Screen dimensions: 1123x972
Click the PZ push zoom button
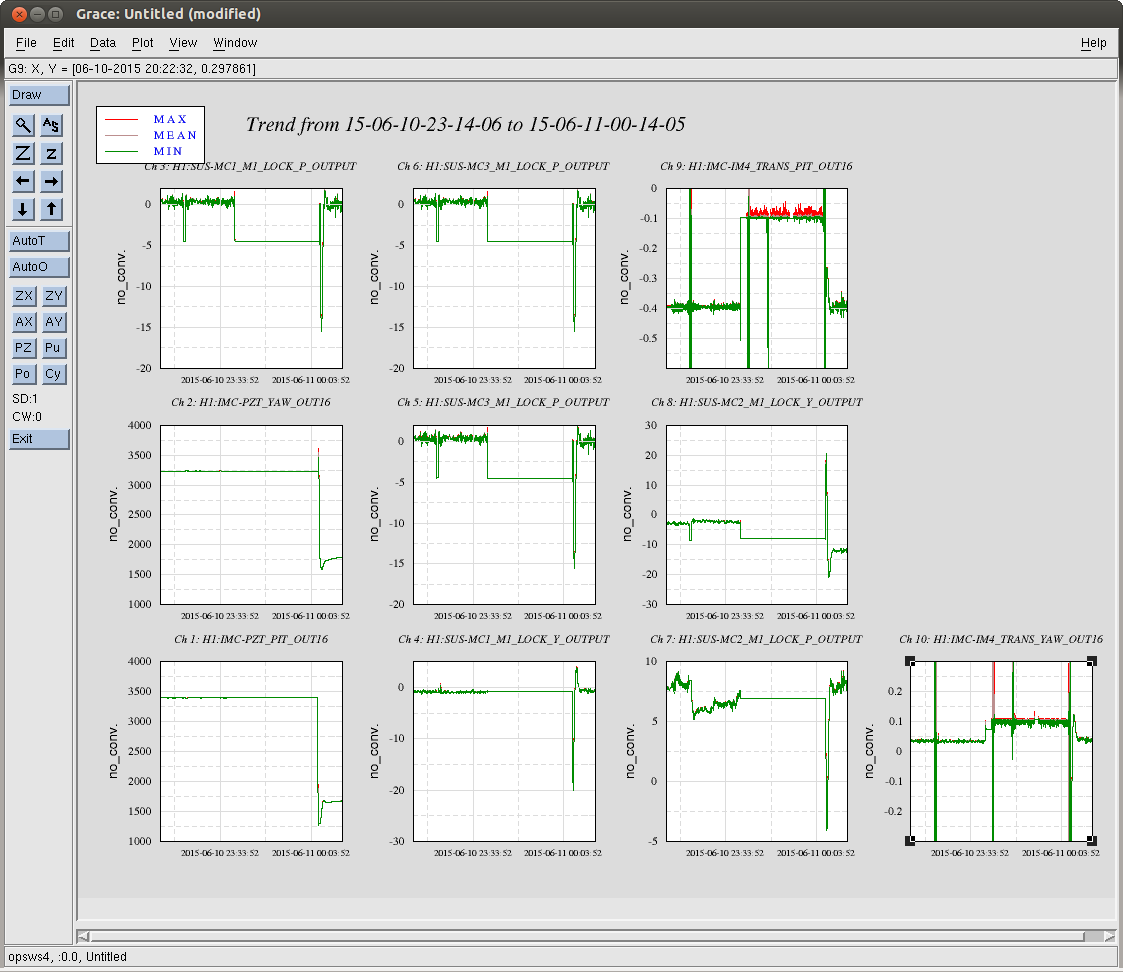[24, 348]
